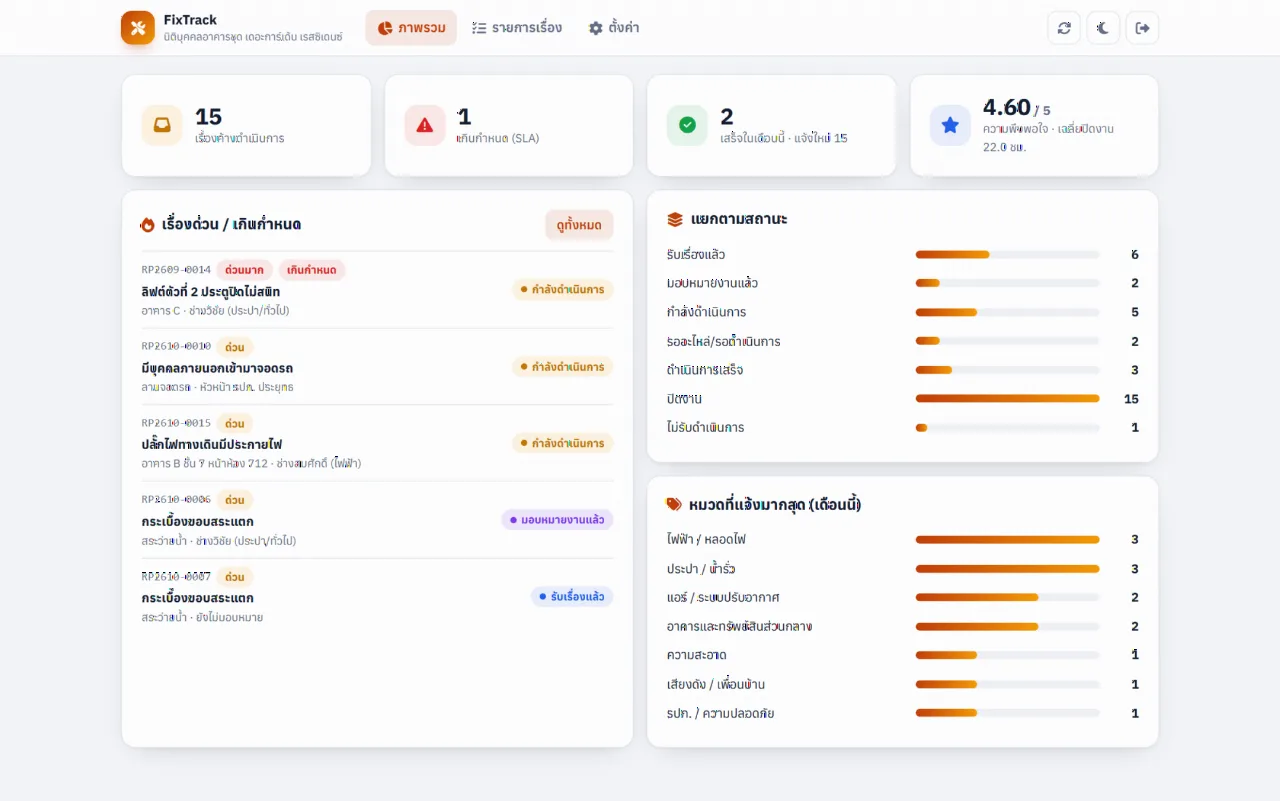The height and width of the screenshot is (801, 1280).
Task: Open ticket RP2610-0006 กระเบื้องขอบสระแตก
Action: pos(377,520)
